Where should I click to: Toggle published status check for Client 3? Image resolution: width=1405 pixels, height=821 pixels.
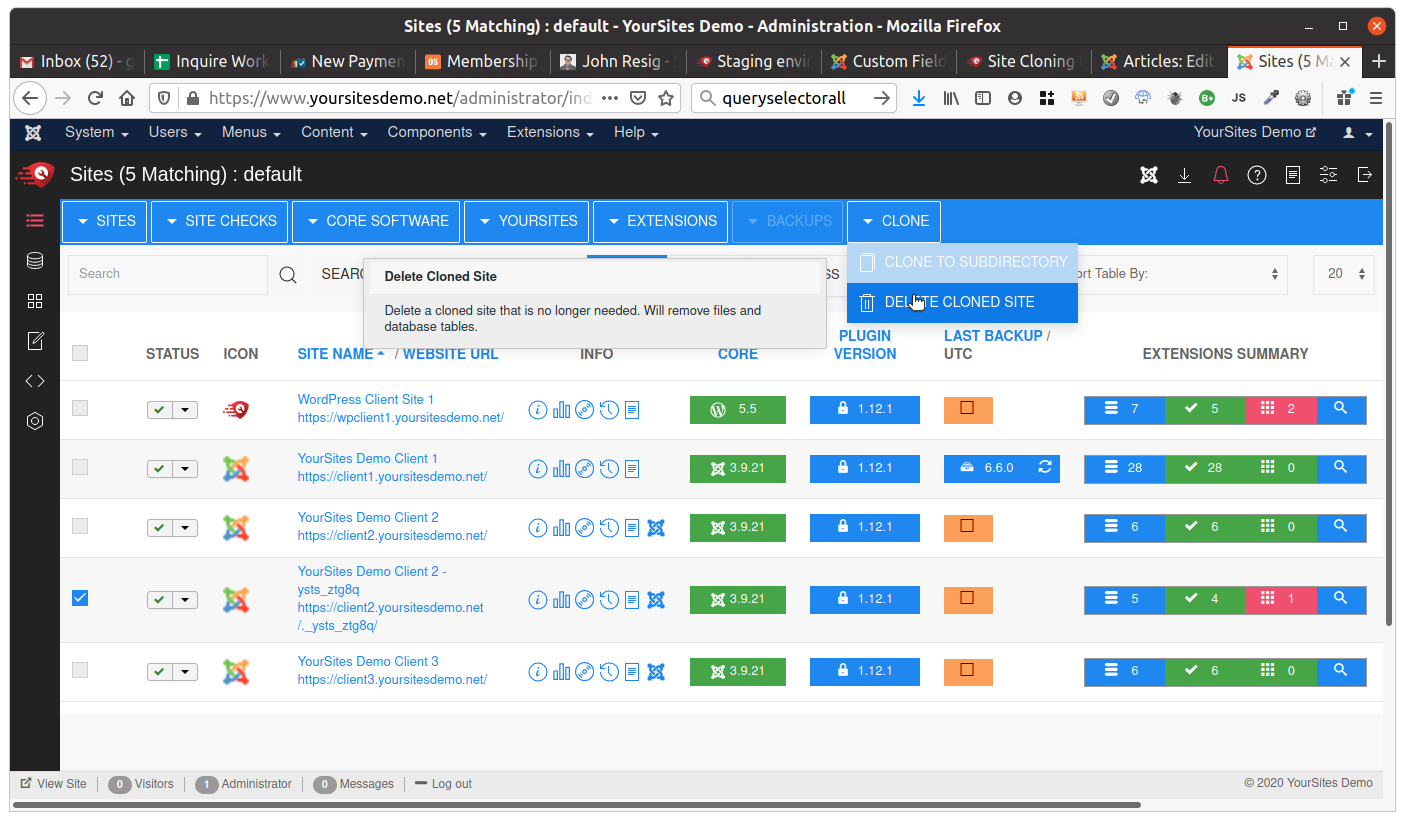(x=160, y=672)
